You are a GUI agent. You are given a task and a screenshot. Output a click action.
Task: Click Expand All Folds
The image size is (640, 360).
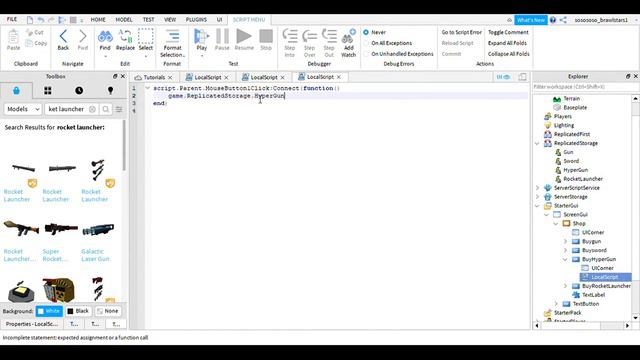[x=507, y=43]
